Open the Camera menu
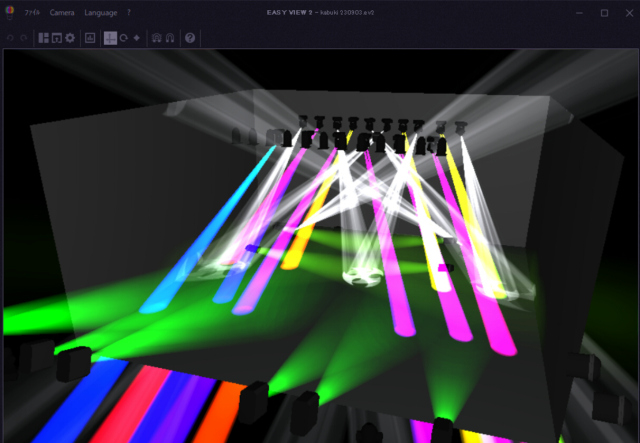Image resolution: width=640 pixels, height=443 pixels. click(x=62, y=13)
